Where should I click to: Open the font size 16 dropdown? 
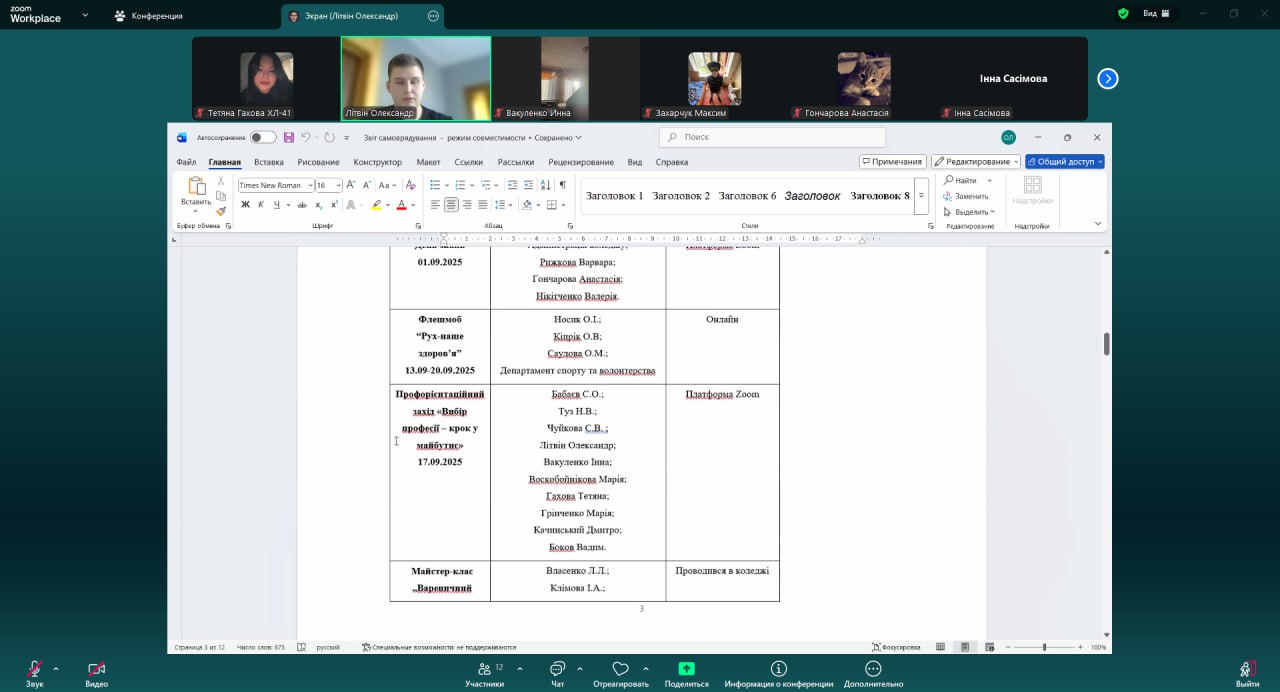[x=338, y=185]
